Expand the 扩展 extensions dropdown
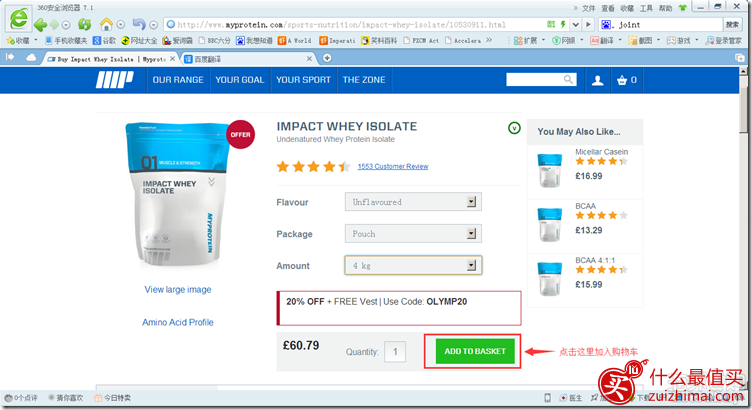 (x=543, y=41)
